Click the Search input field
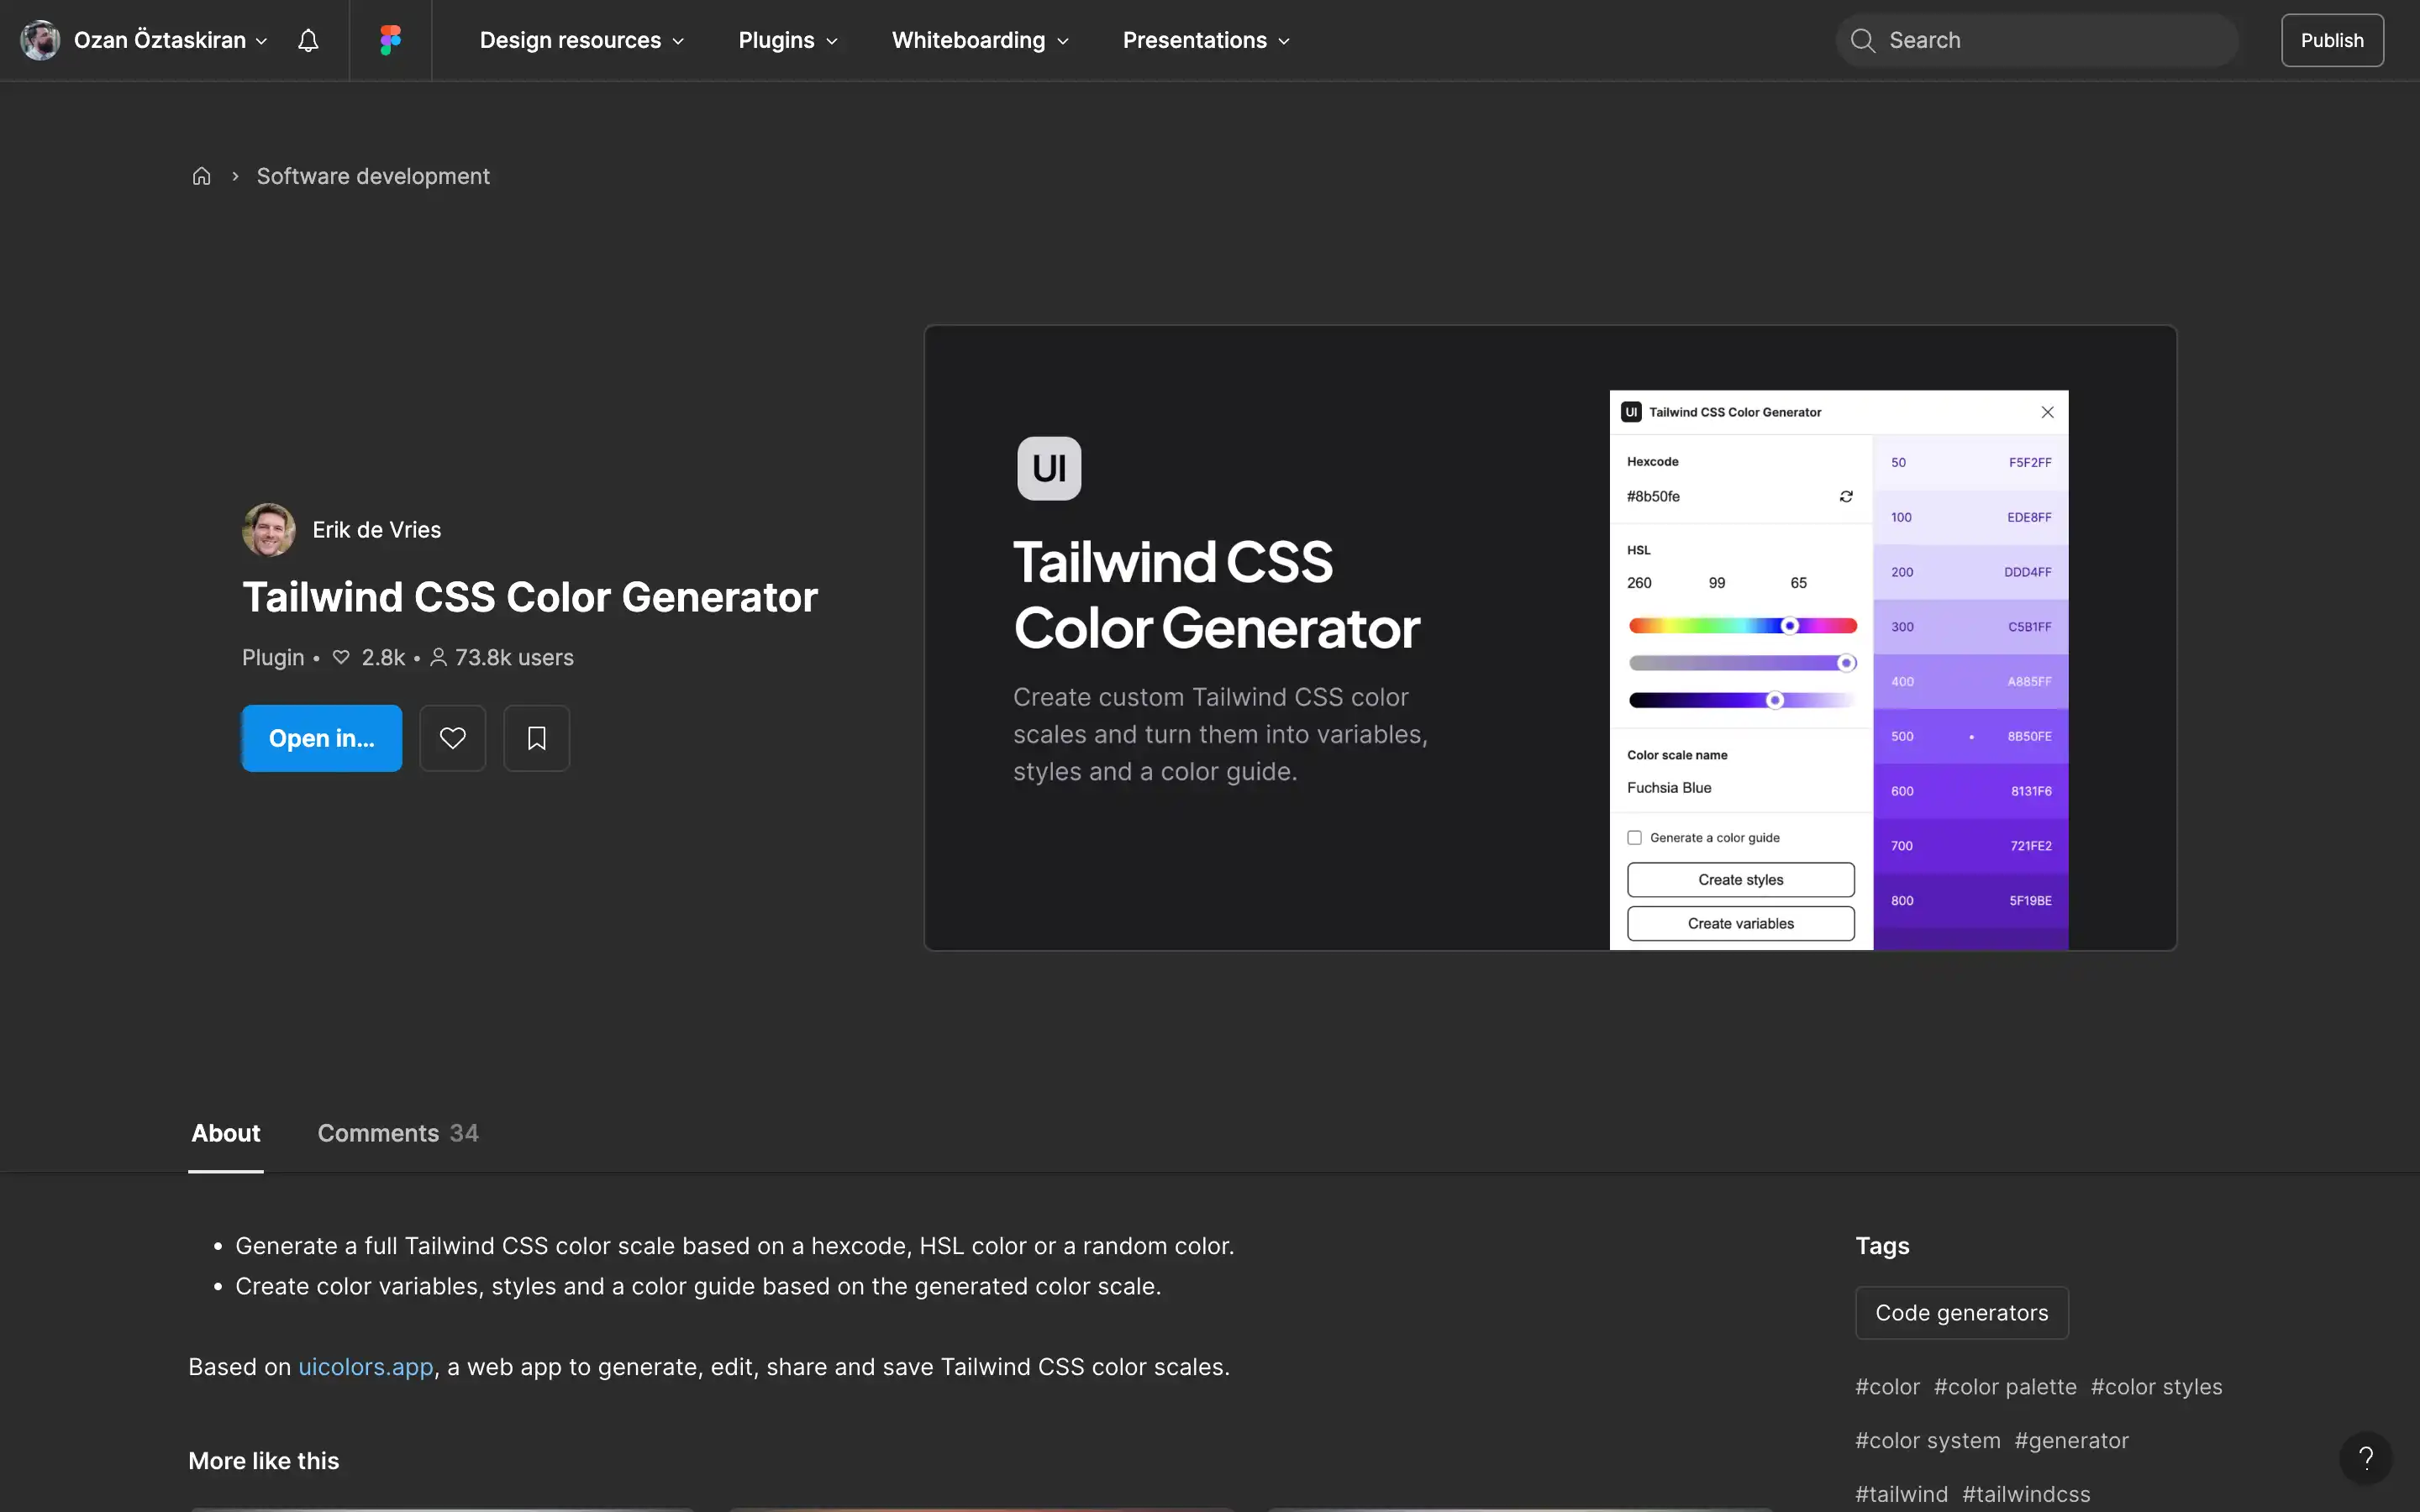 pos(2036,40)
